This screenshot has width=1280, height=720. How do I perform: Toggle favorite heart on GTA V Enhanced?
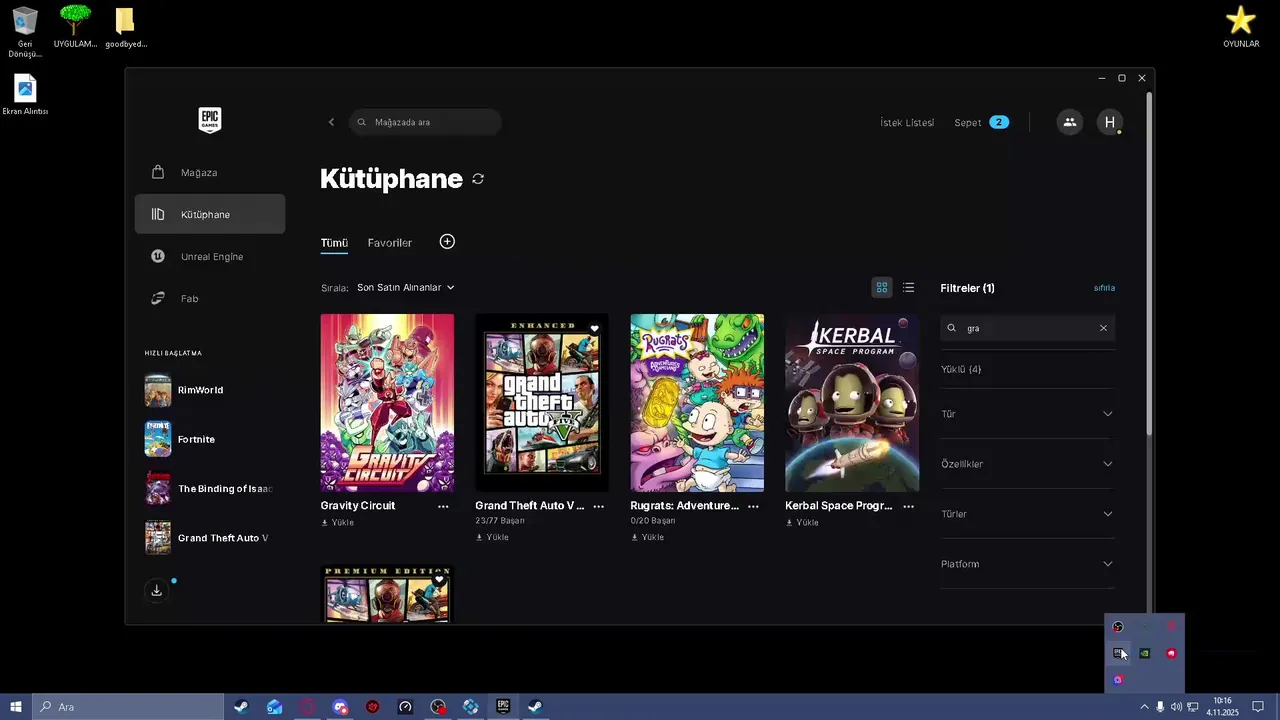pyautogui.click(x=594, y=329)
